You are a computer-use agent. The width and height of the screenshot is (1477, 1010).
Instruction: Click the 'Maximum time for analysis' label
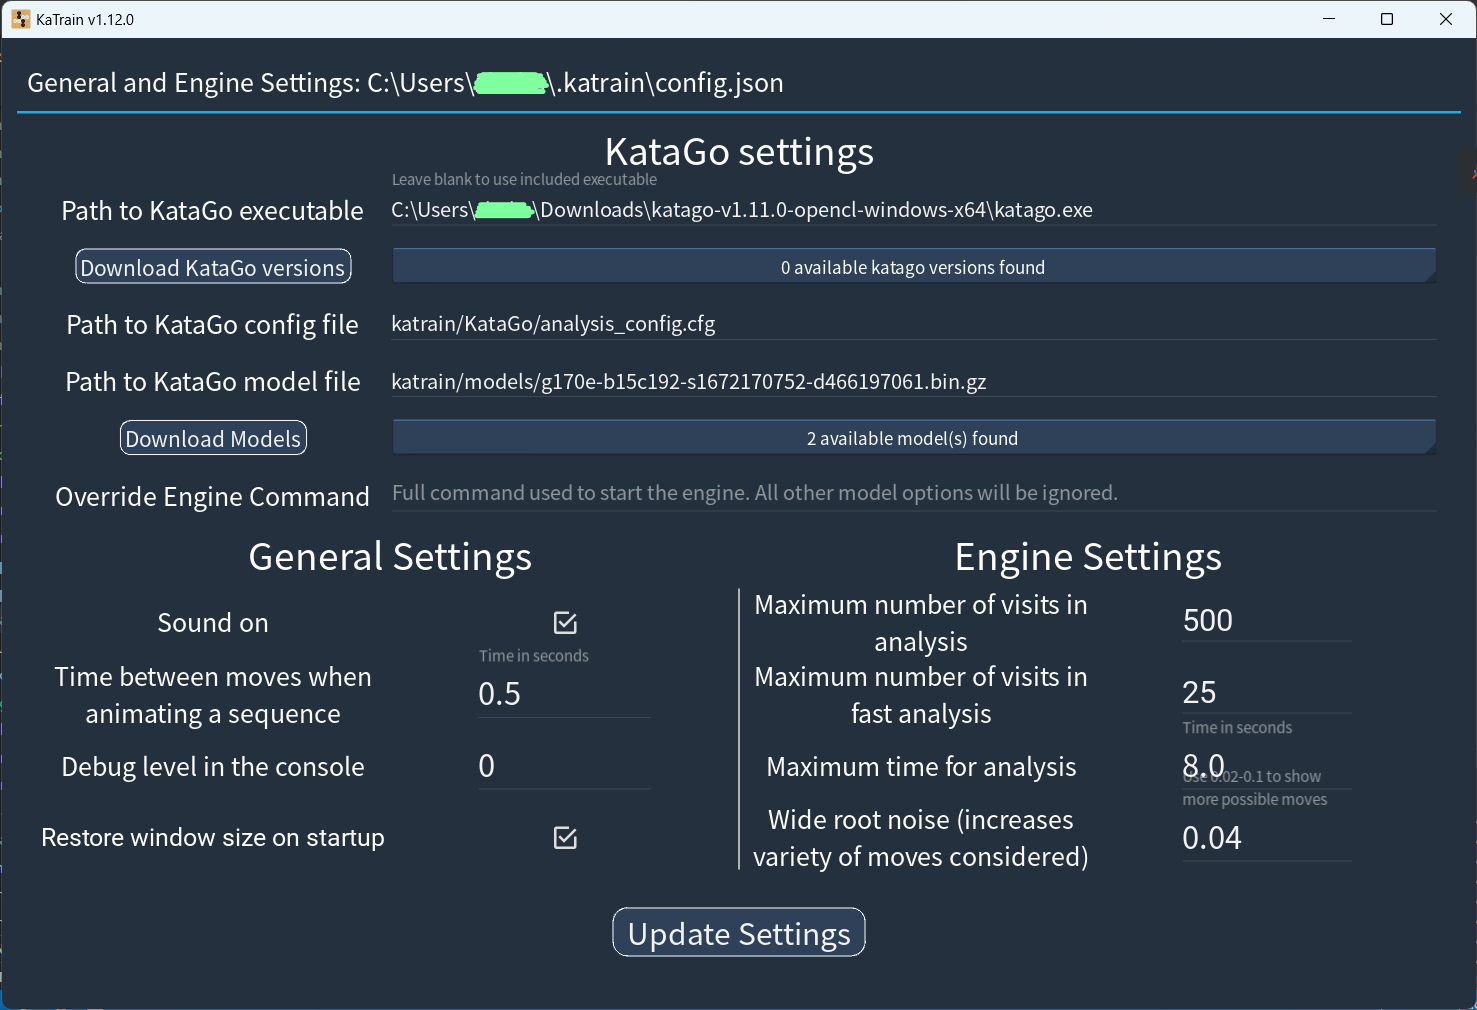point(921,767)
